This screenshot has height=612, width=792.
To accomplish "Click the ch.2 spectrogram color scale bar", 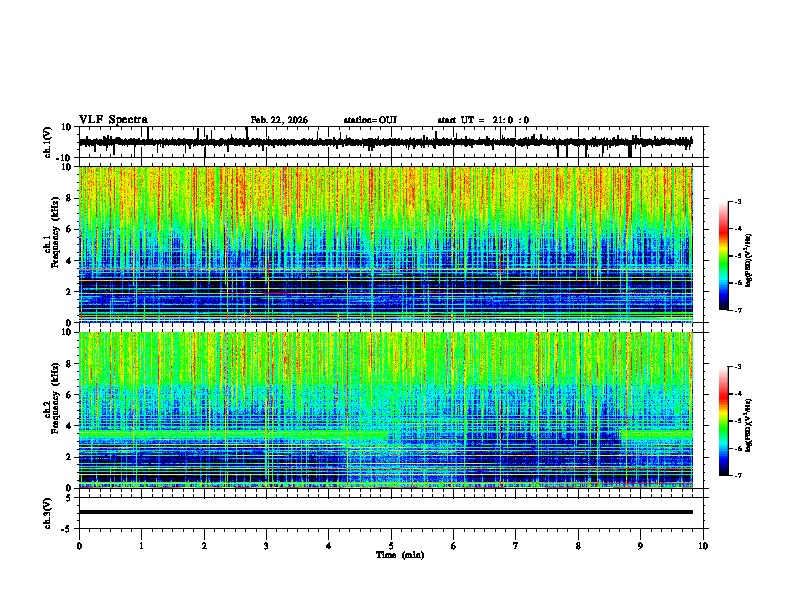I will (x=724, y=421).
